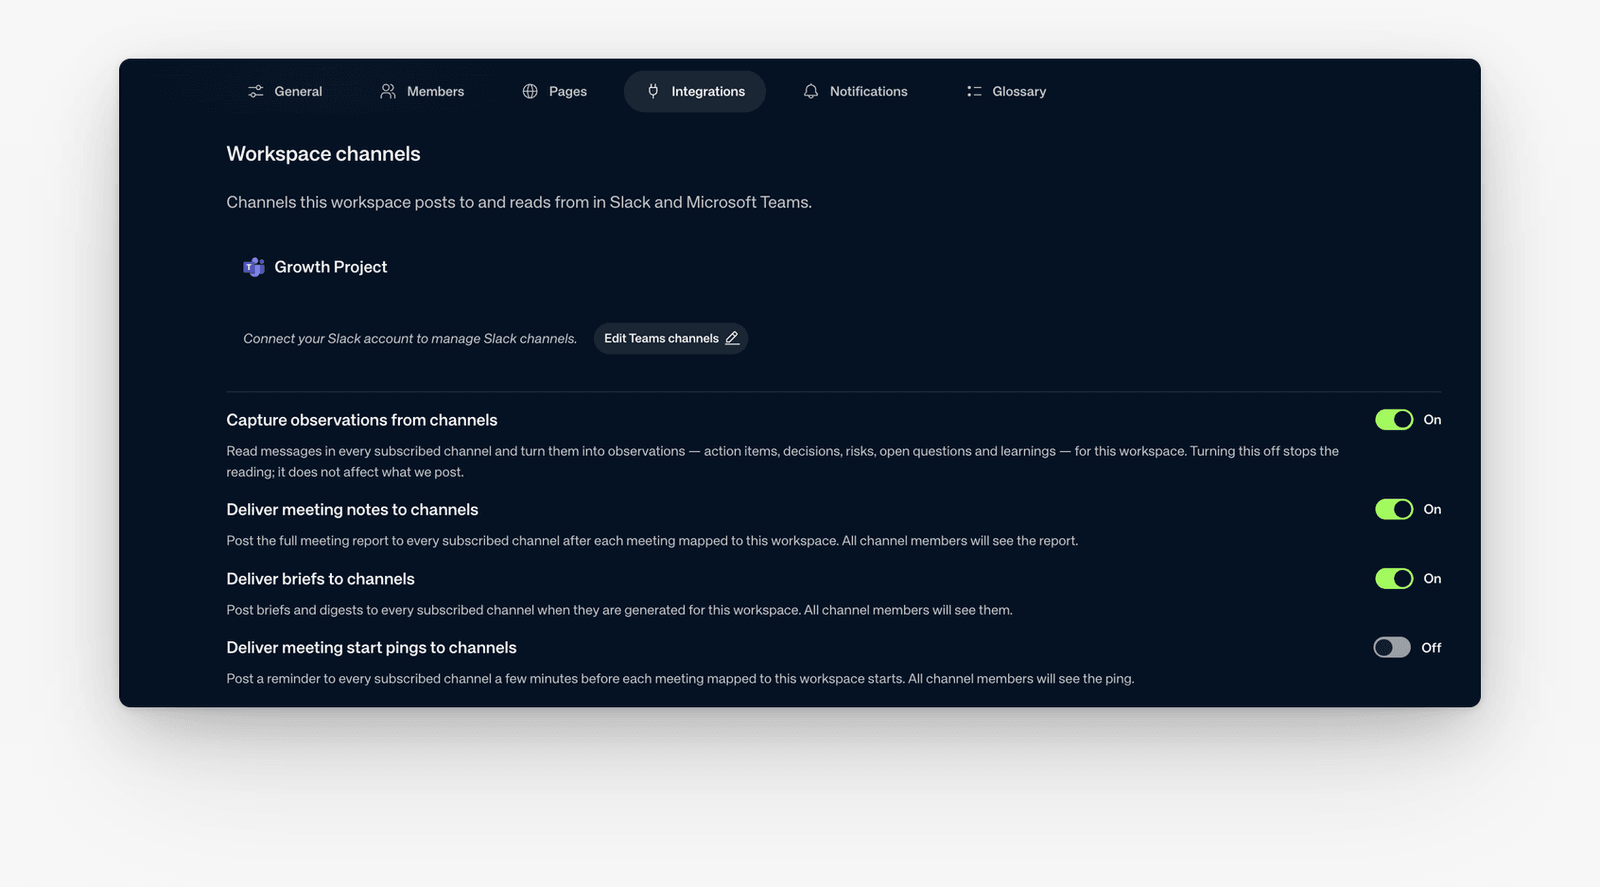Image resolution: width=1600 pixels, height=887 pixels.
Task: Click 'Channels this workspace posts to' description
Action: point(519,202)
